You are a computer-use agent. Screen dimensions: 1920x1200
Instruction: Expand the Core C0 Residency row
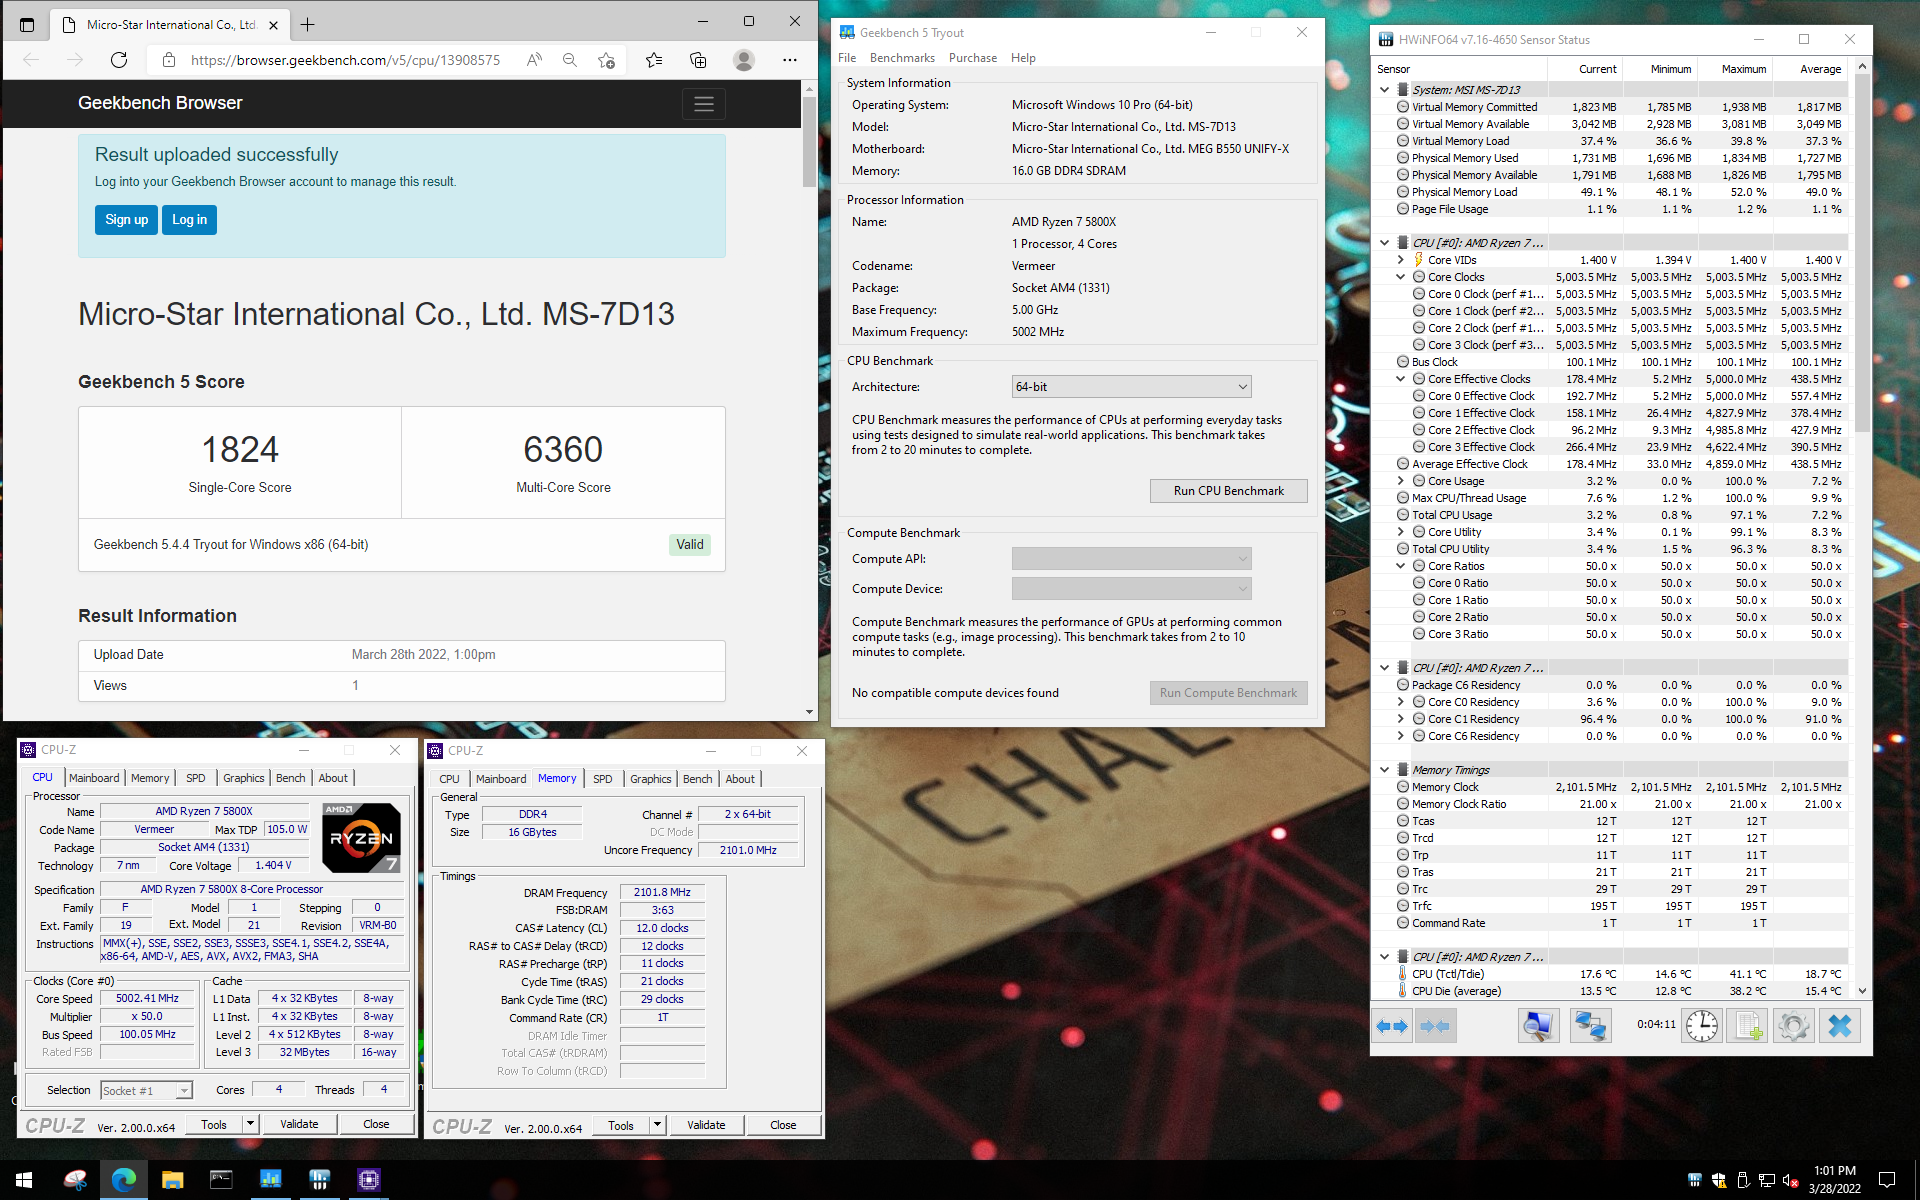point(1401,702)
